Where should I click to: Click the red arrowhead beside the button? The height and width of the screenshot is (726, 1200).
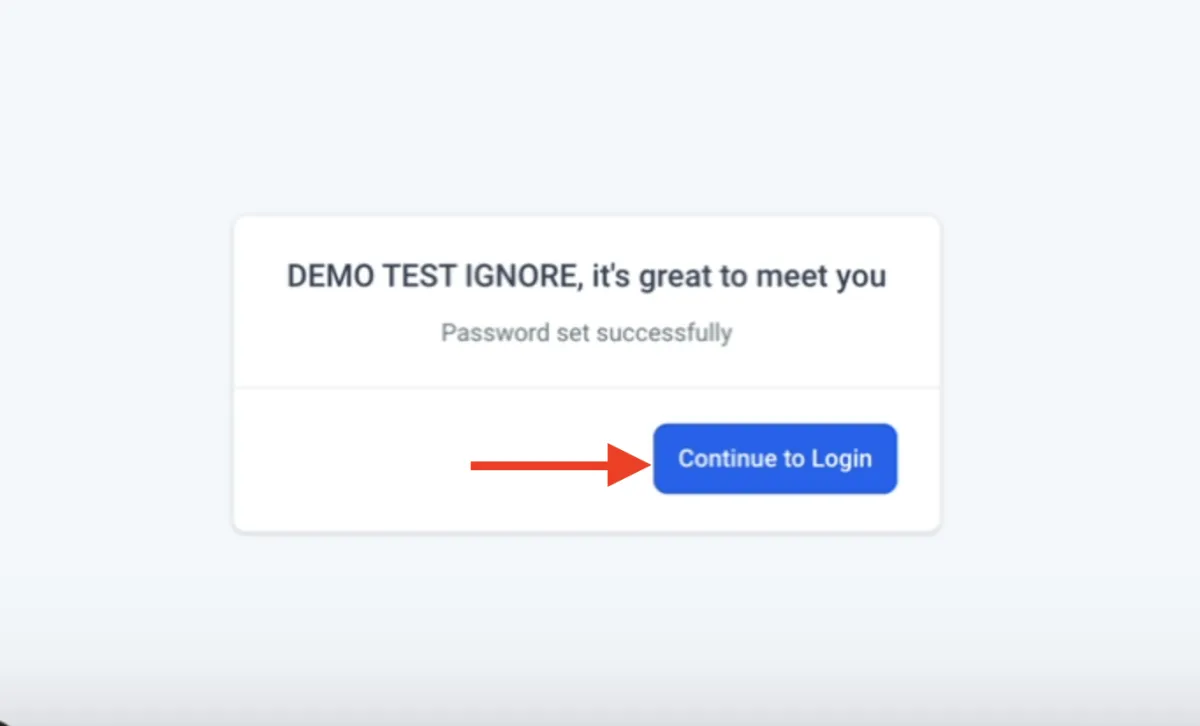click(629, 465)
